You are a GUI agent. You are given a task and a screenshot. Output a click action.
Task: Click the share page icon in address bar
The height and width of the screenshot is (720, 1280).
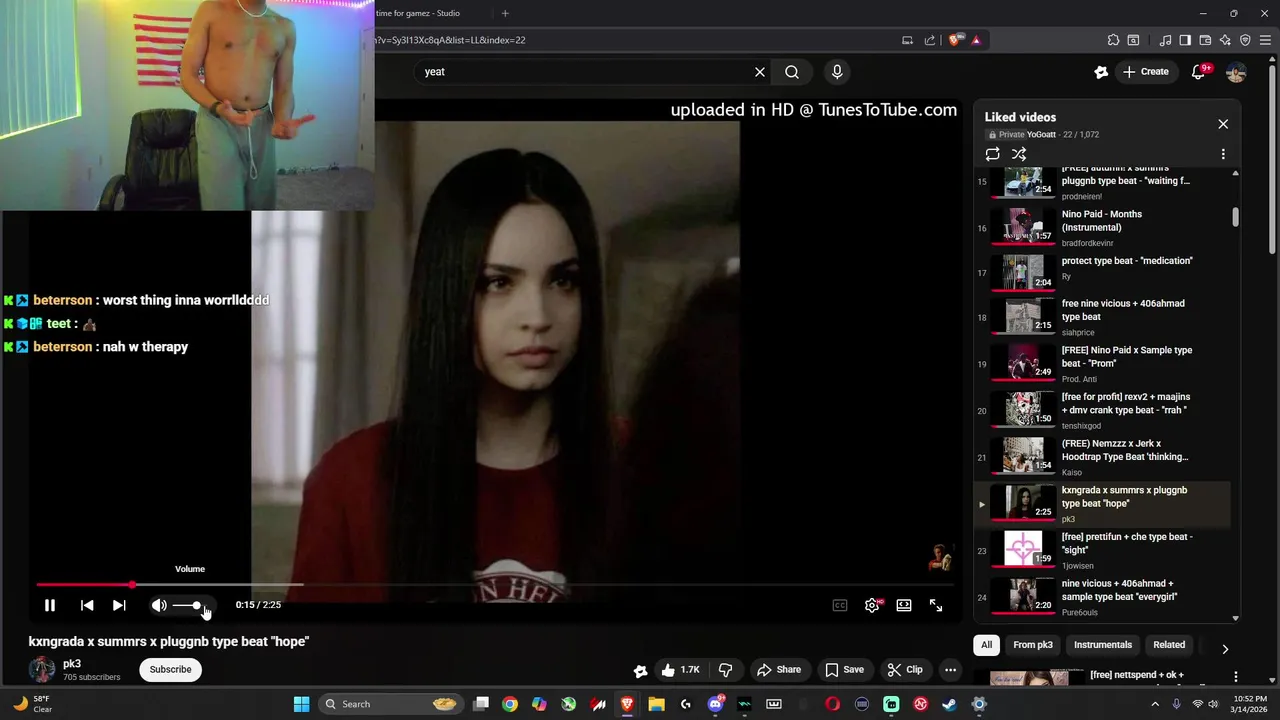(x=930, y=40)
